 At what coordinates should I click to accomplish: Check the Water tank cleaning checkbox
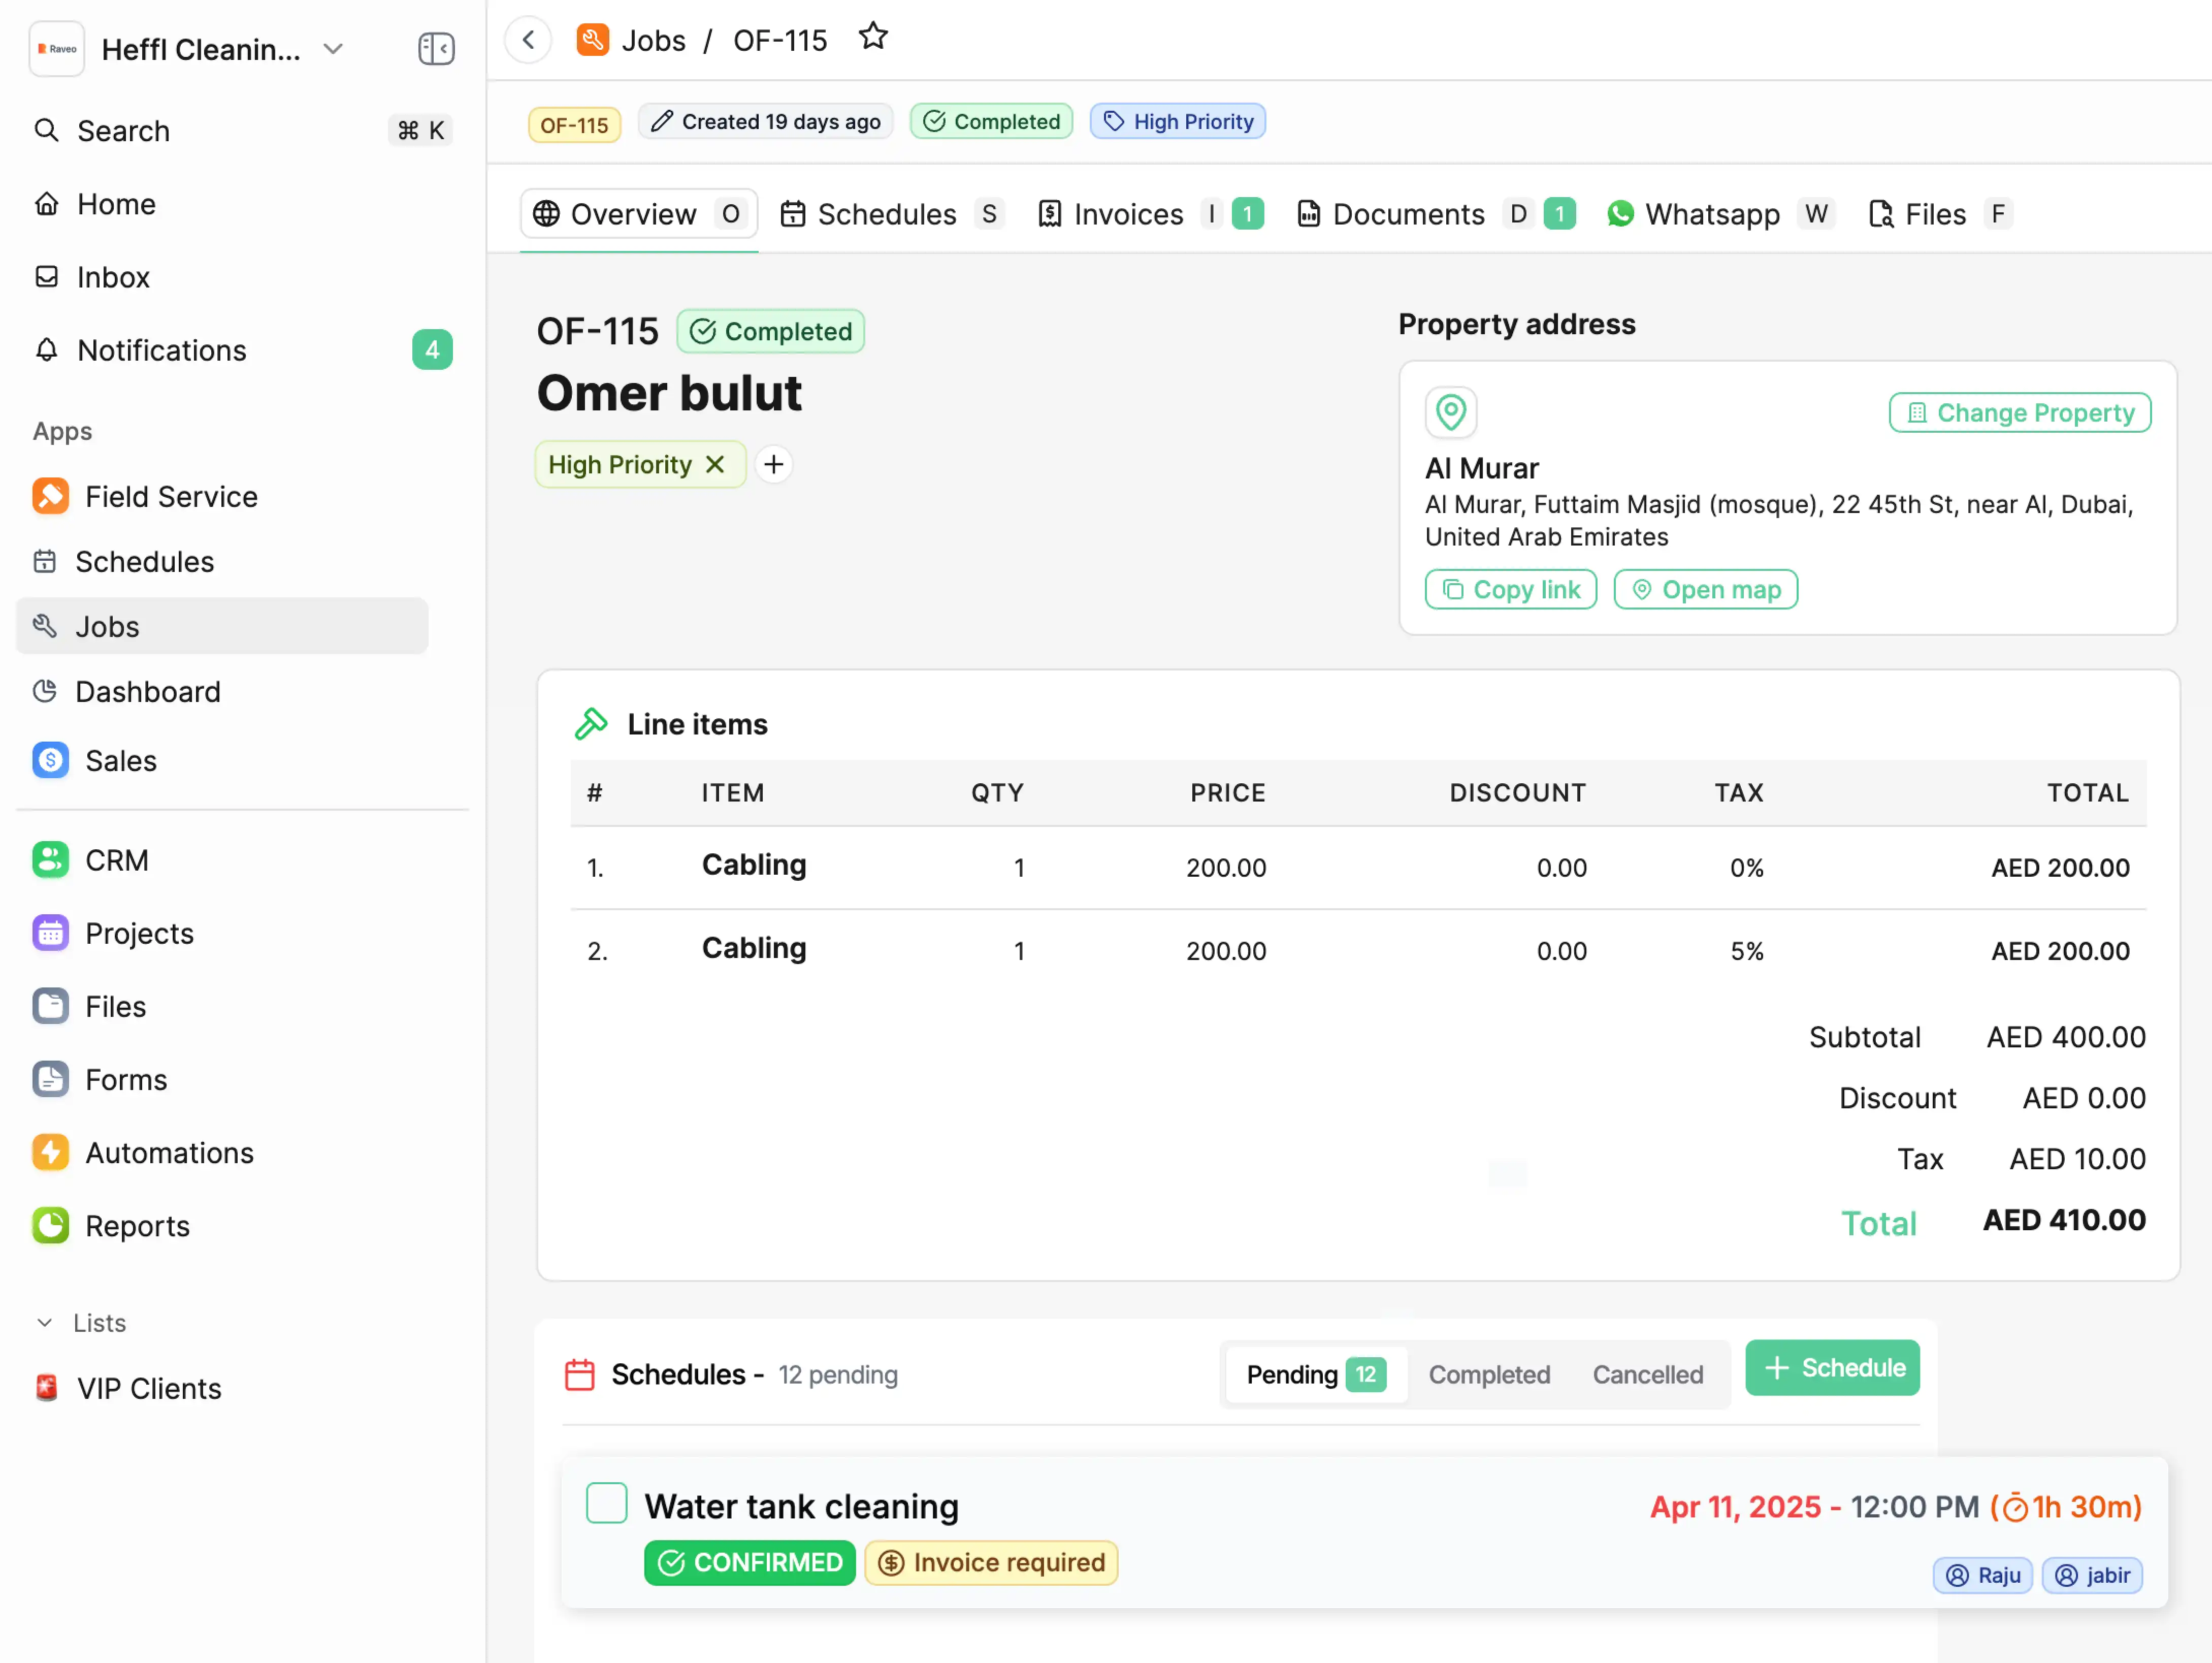(606, 1502)
